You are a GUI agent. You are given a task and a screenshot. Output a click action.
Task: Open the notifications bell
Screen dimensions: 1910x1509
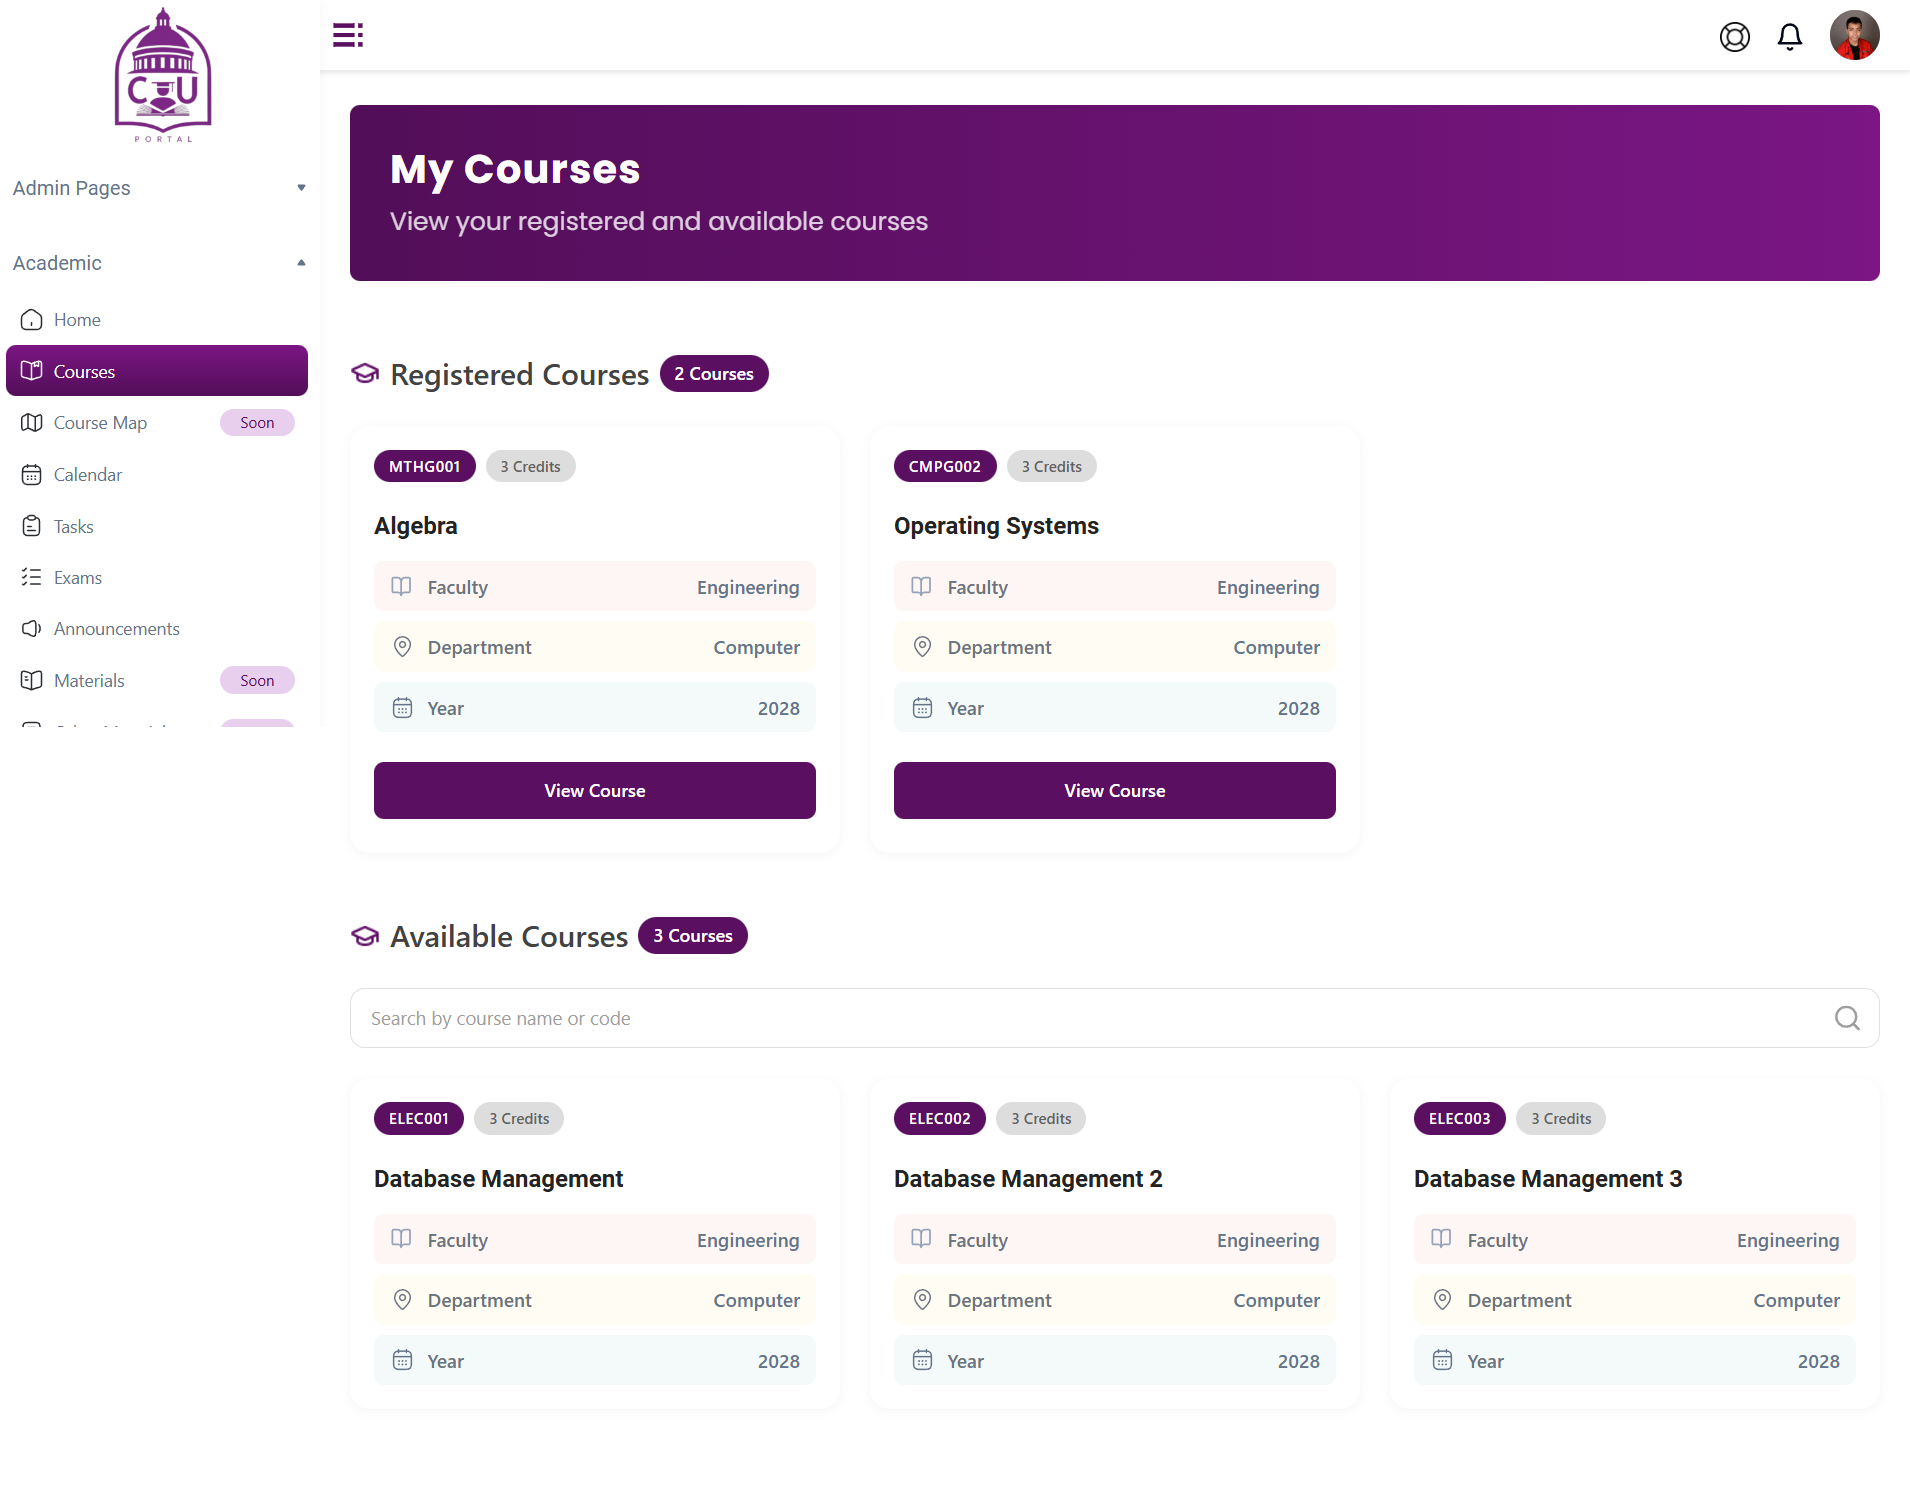1789,37
